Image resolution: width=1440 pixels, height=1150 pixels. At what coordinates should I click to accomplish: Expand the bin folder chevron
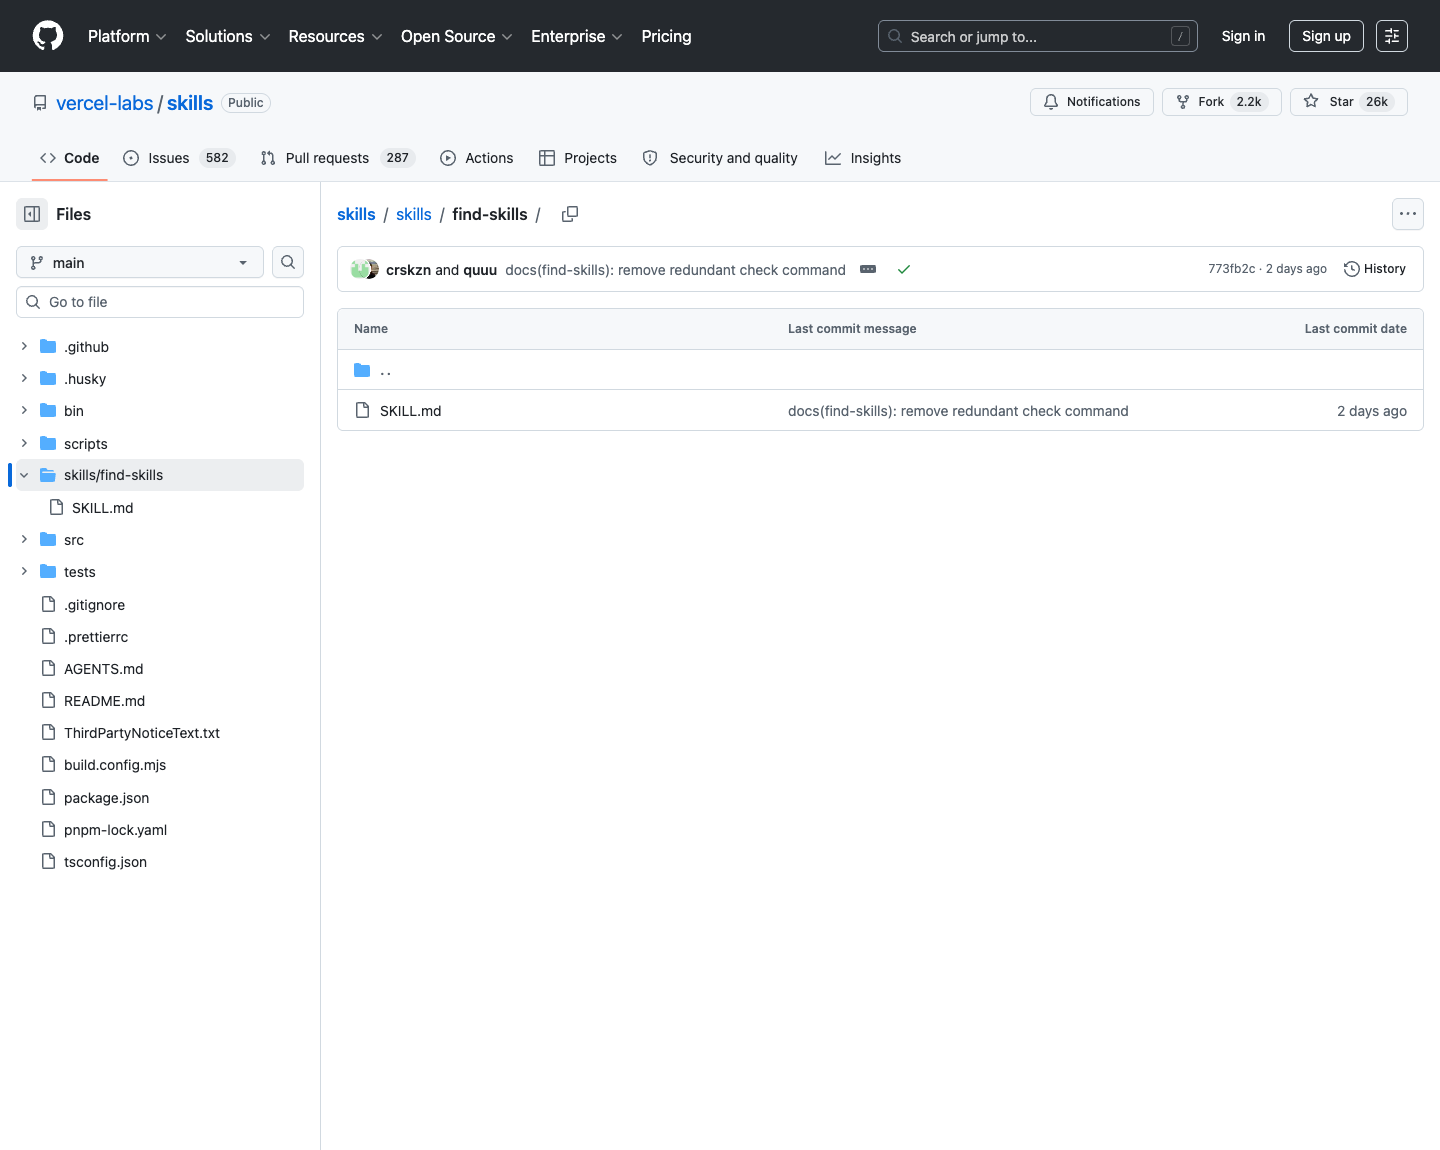tap(24, 410)
